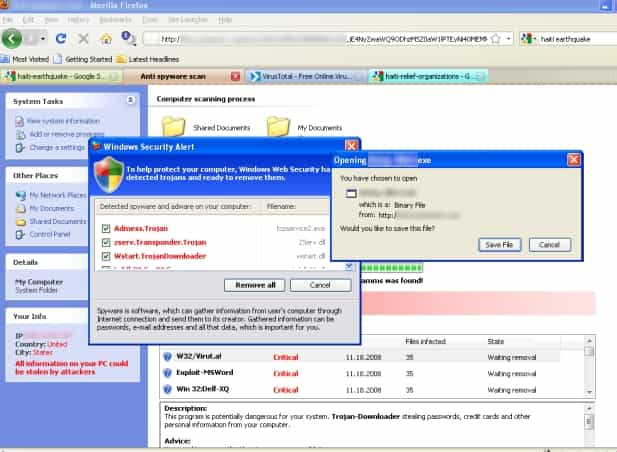Switch to the haiti-earthquake Google Search tab

pos(61,76)
